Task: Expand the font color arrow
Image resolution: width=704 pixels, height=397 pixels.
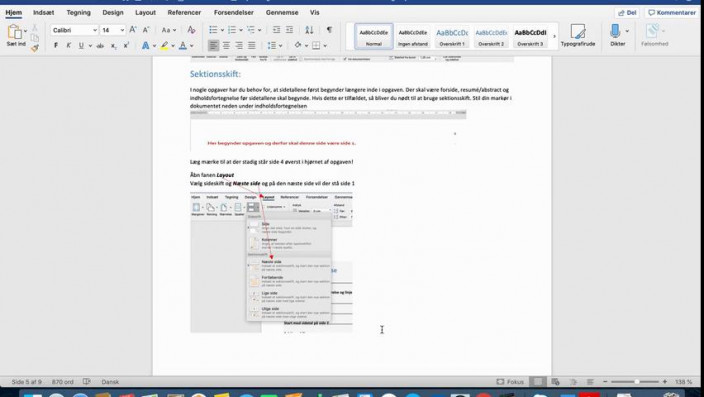Action: (x=192, y=46)
